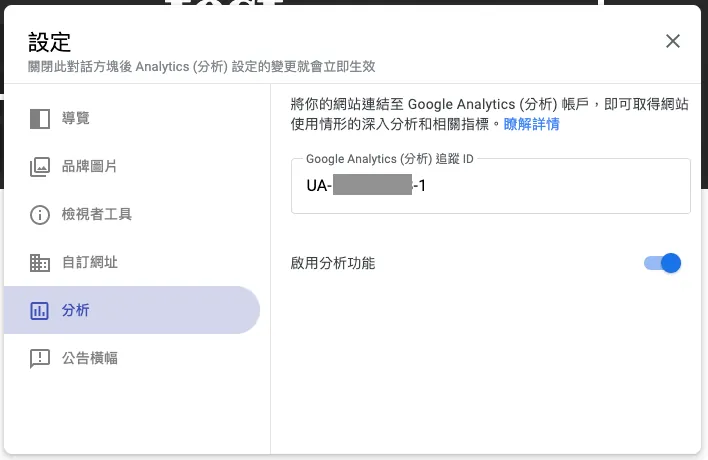Click the 自訂網址 building icon
708x460 pixels.
tap(40, 262)
